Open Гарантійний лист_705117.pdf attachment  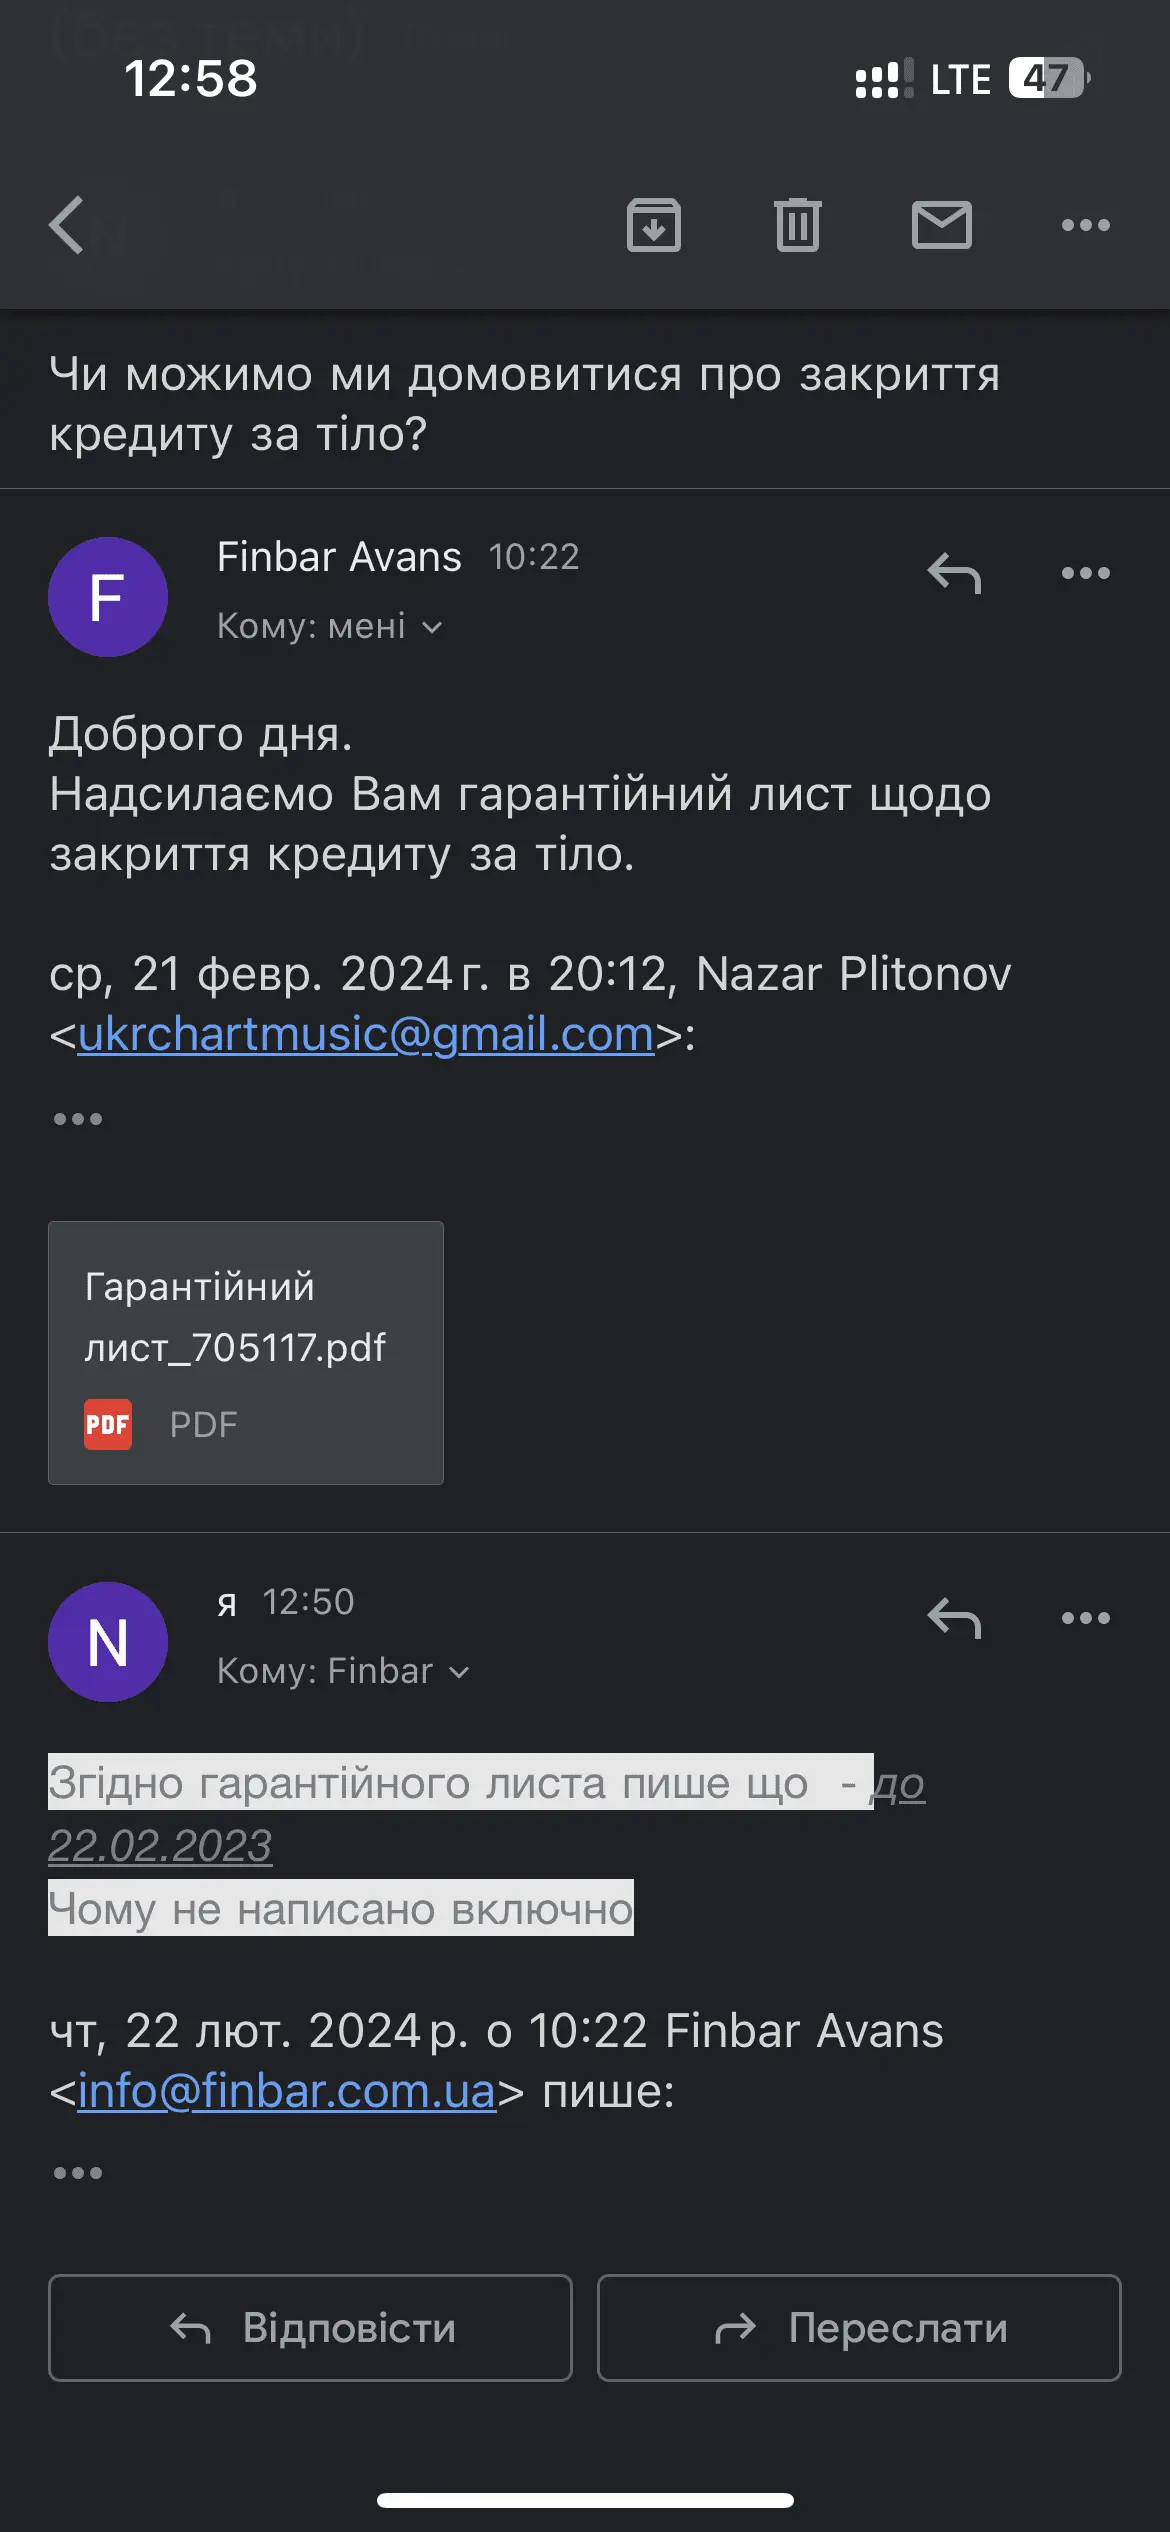coord(245,1352)
